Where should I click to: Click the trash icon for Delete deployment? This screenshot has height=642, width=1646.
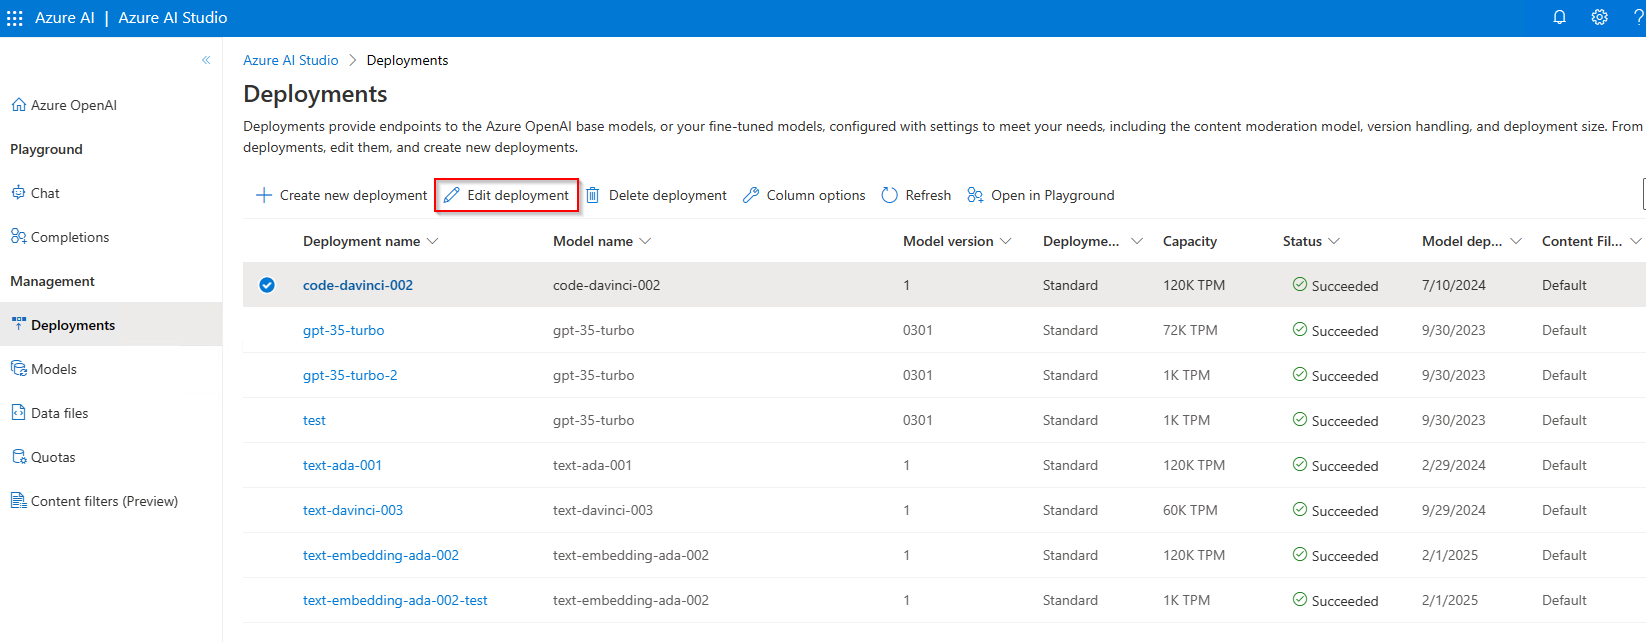(592, 195)
